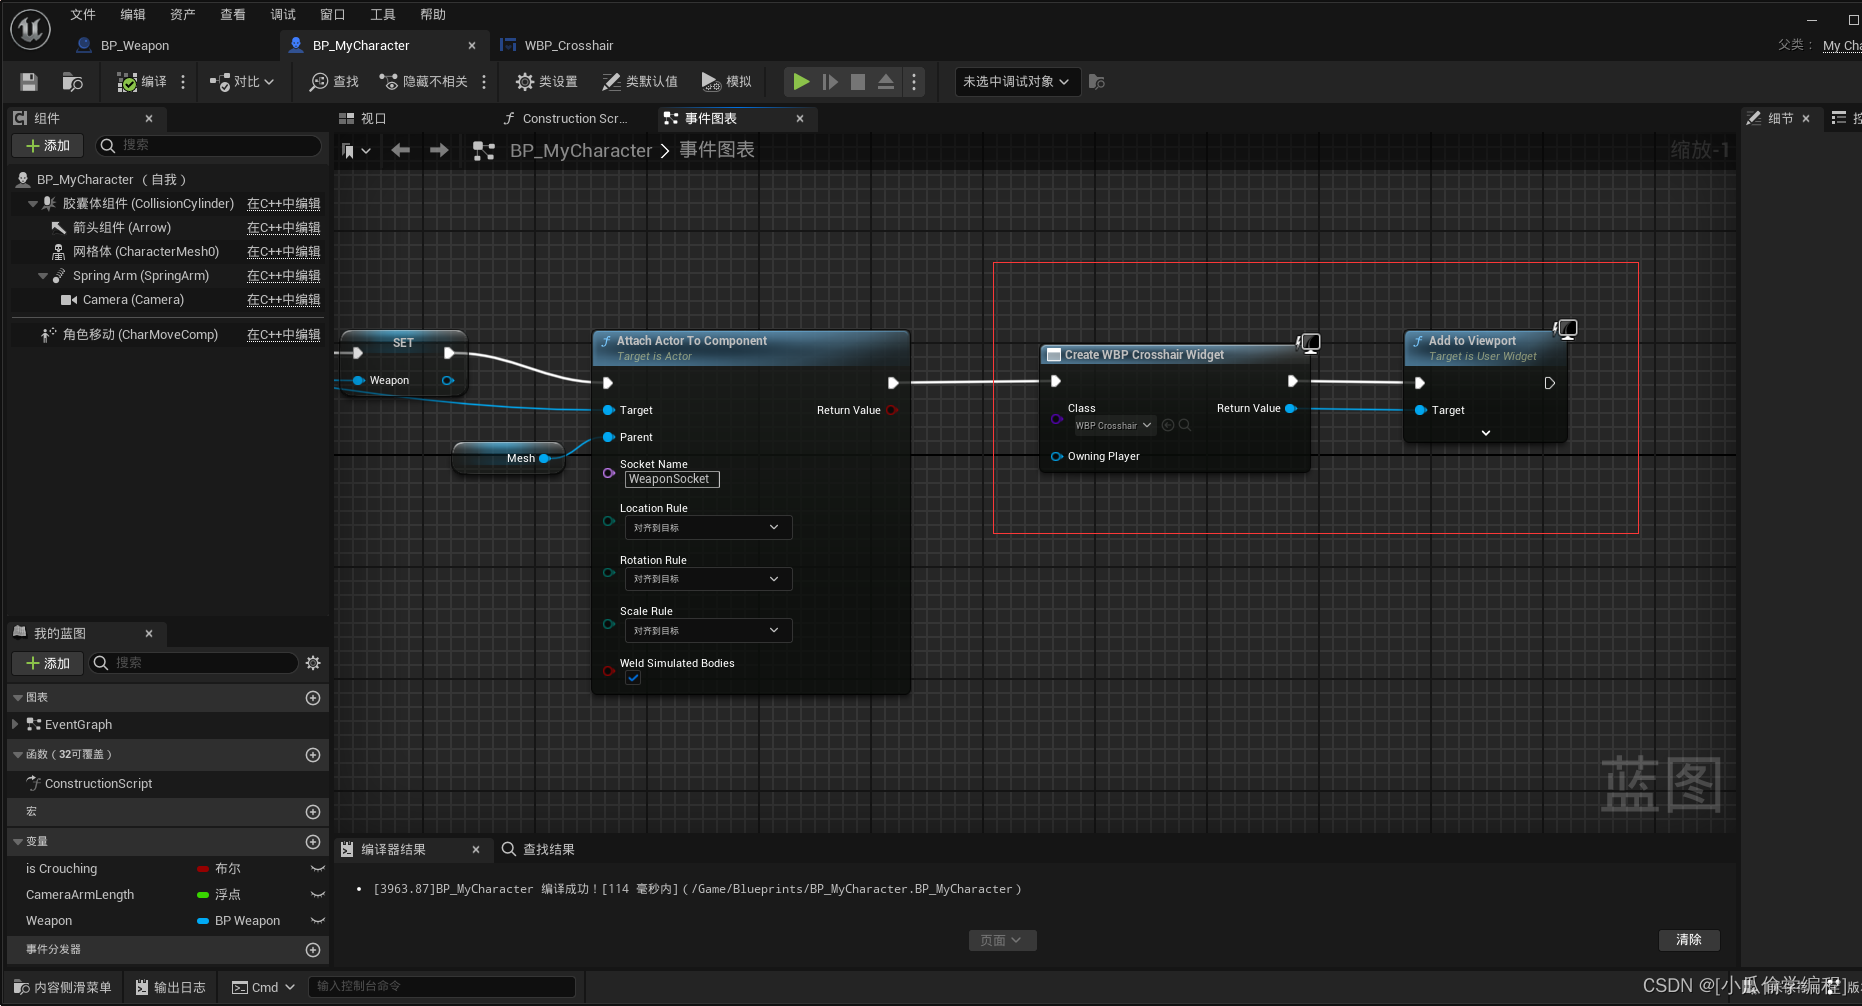Image resolution: width=1862 pixels, height=1006 pixels.
Task: Click the 模拟 simulate button
Action: point(726,82)
